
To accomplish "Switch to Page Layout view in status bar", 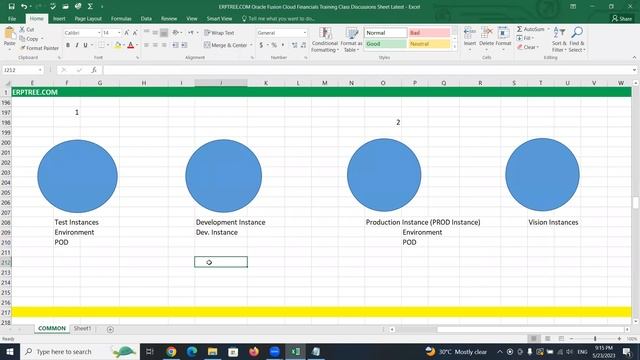I will 547,339.
